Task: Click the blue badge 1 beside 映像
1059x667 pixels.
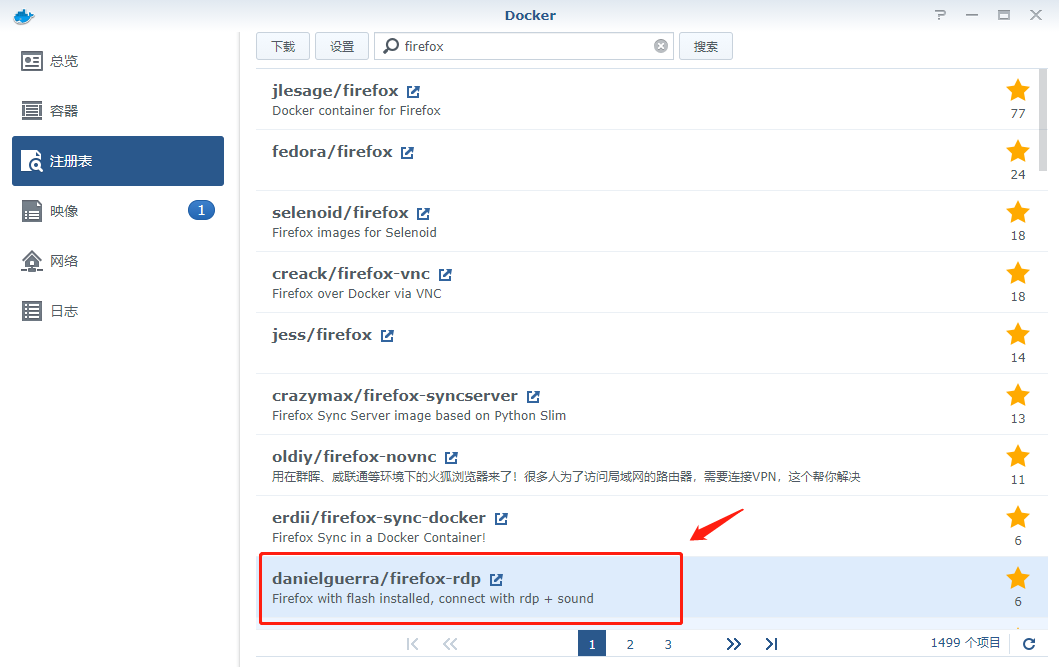Action: (201, 211)
